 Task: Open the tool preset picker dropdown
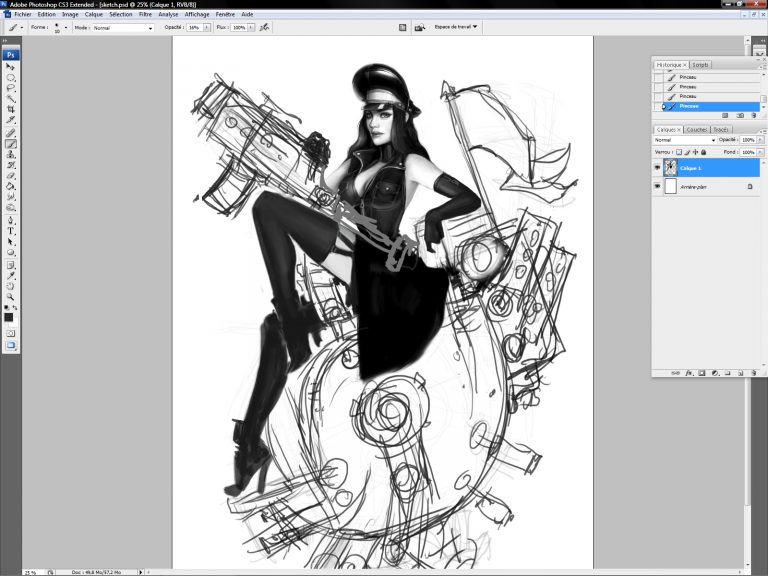[22, 27]
